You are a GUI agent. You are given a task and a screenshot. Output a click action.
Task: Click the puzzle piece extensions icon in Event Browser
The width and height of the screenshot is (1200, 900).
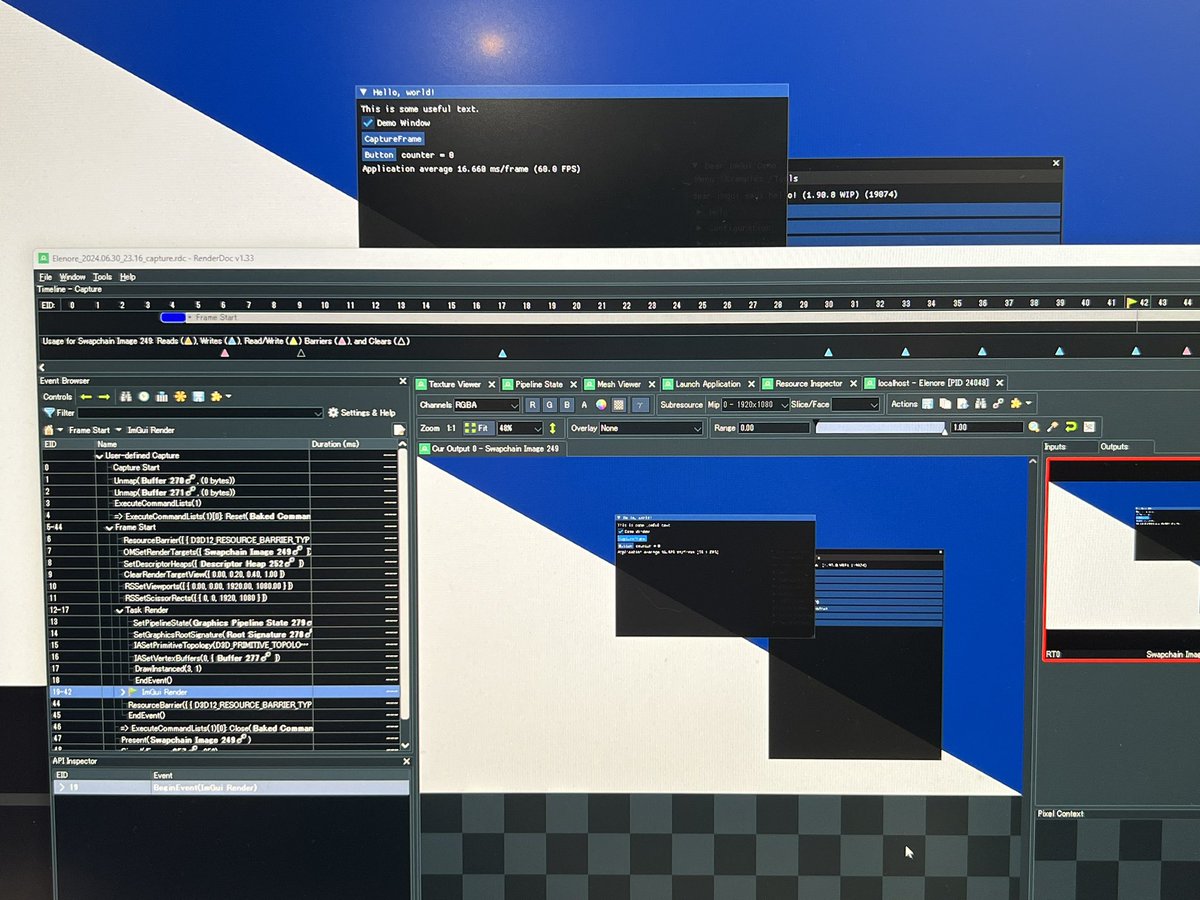pos(216,397)
